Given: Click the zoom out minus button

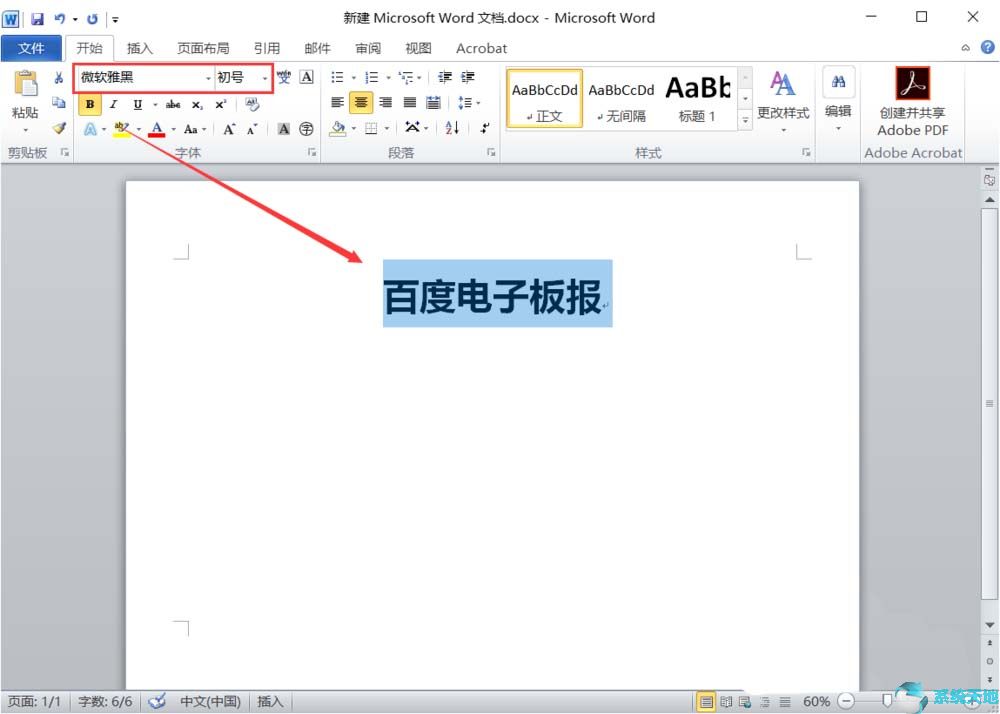Looking at the screenshot, I should tap(845, 701).
